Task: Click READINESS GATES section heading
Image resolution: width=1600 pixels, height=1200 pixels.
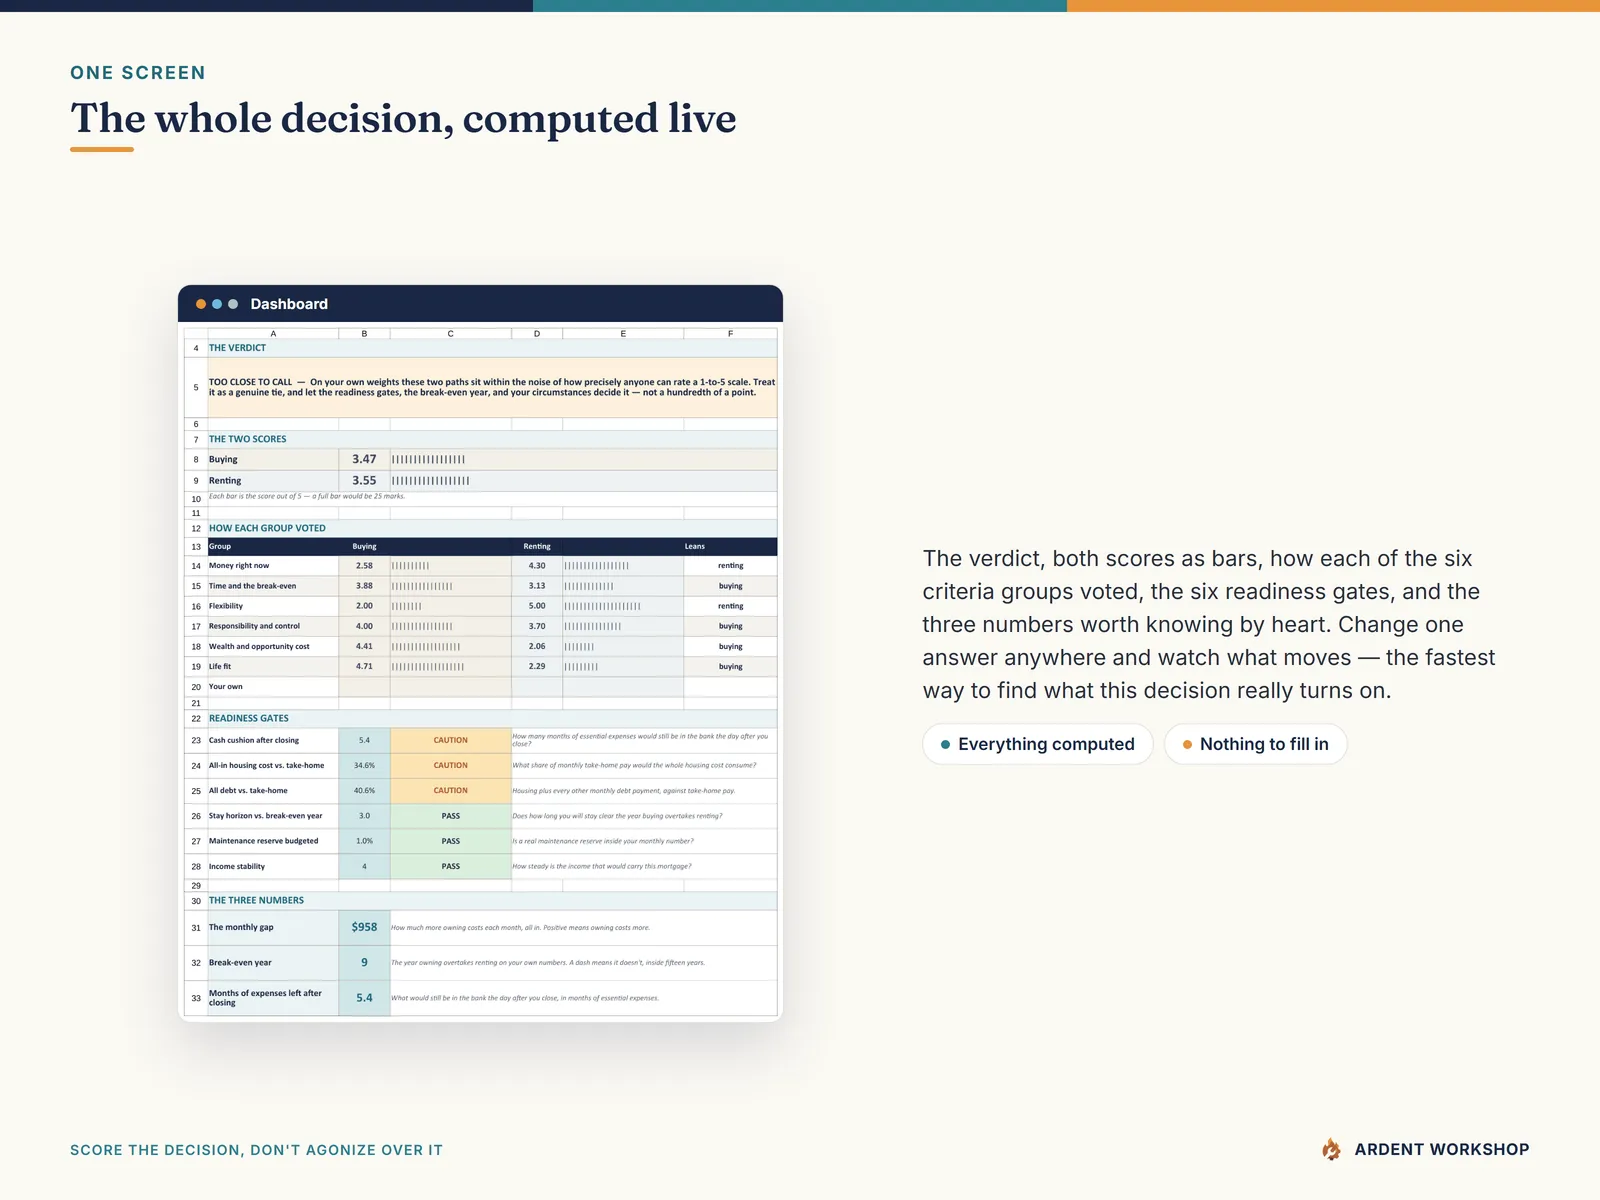Action: click(249, 718)
